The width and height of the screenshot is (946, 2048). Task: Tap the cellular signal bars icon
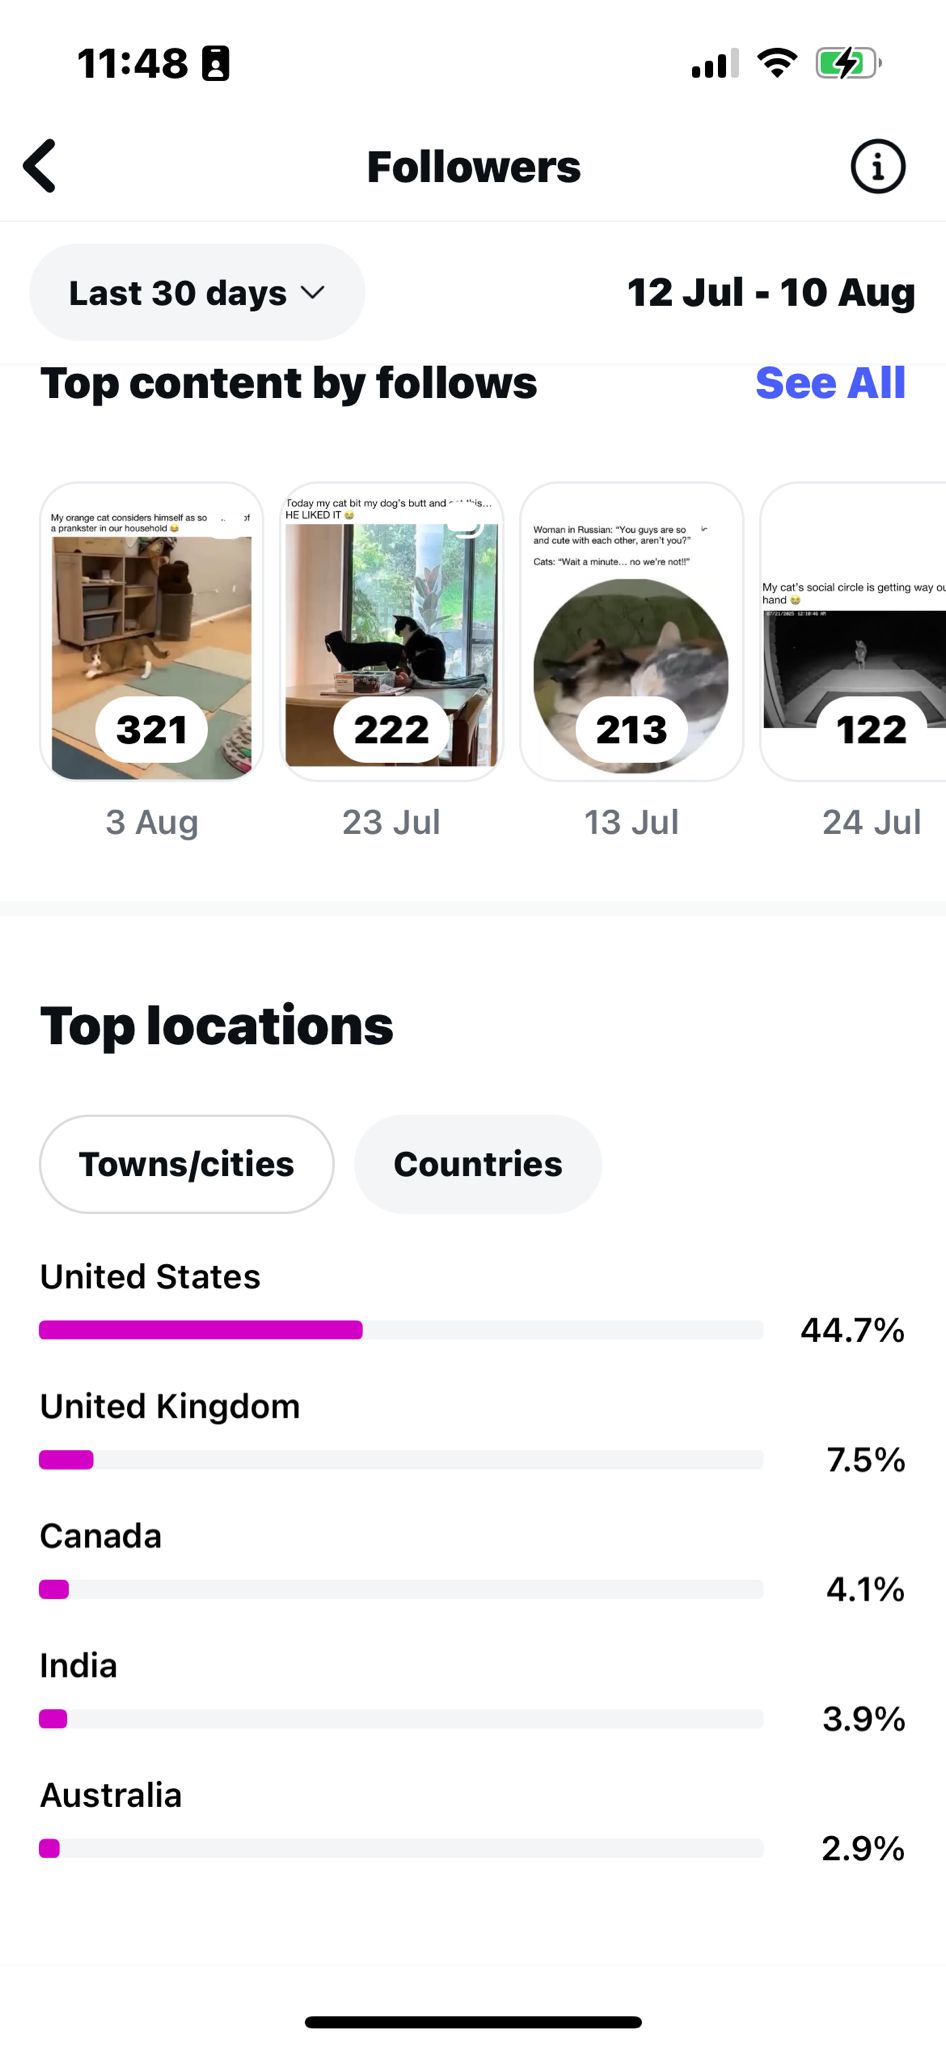(x=715, y=64)
